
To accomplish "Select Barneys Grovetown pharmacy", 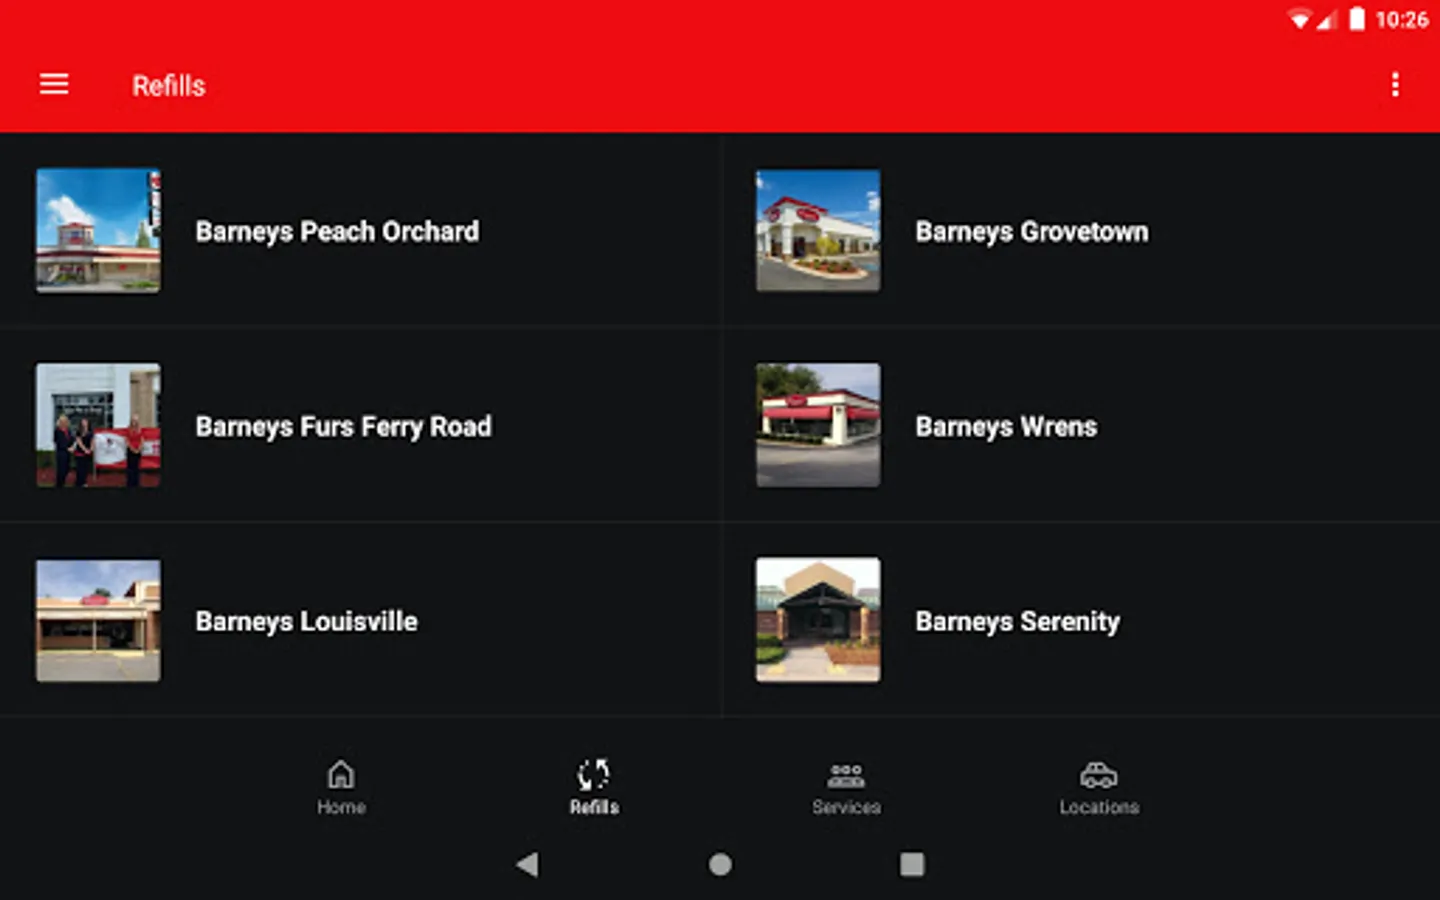I will pos(1081,230).
